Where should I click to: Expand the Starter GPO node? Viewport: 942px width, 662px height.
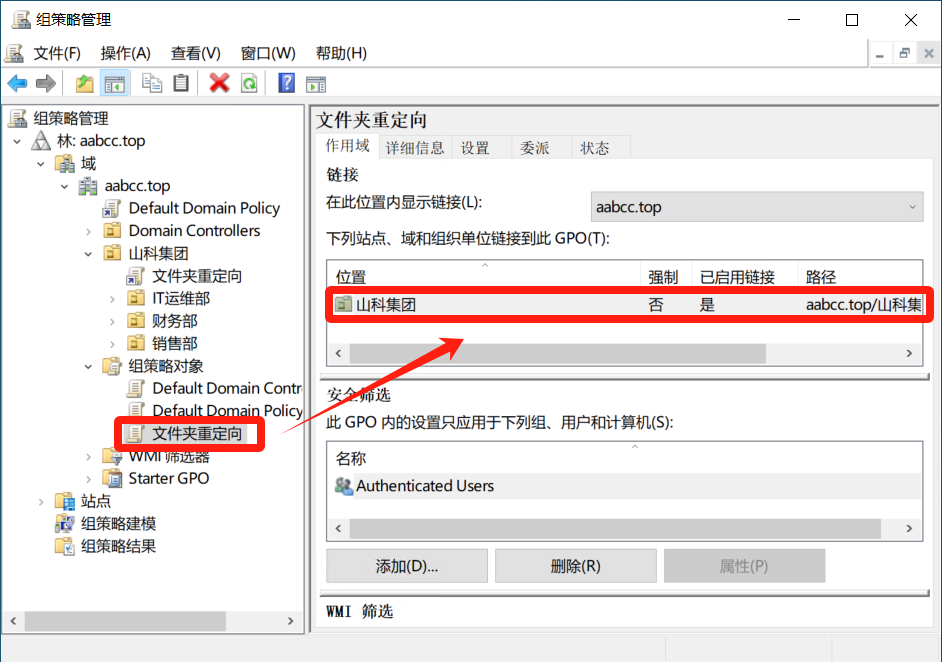coord(89,478)
